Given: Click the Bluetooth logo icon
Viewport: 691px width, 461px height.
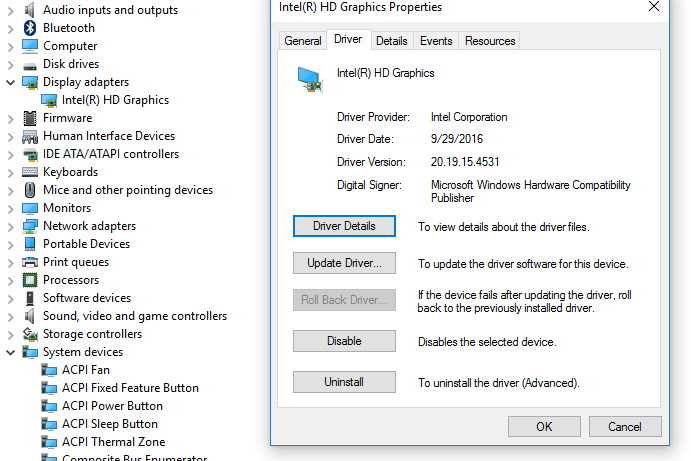Looking at the screenshot, I should coord(30,28).
